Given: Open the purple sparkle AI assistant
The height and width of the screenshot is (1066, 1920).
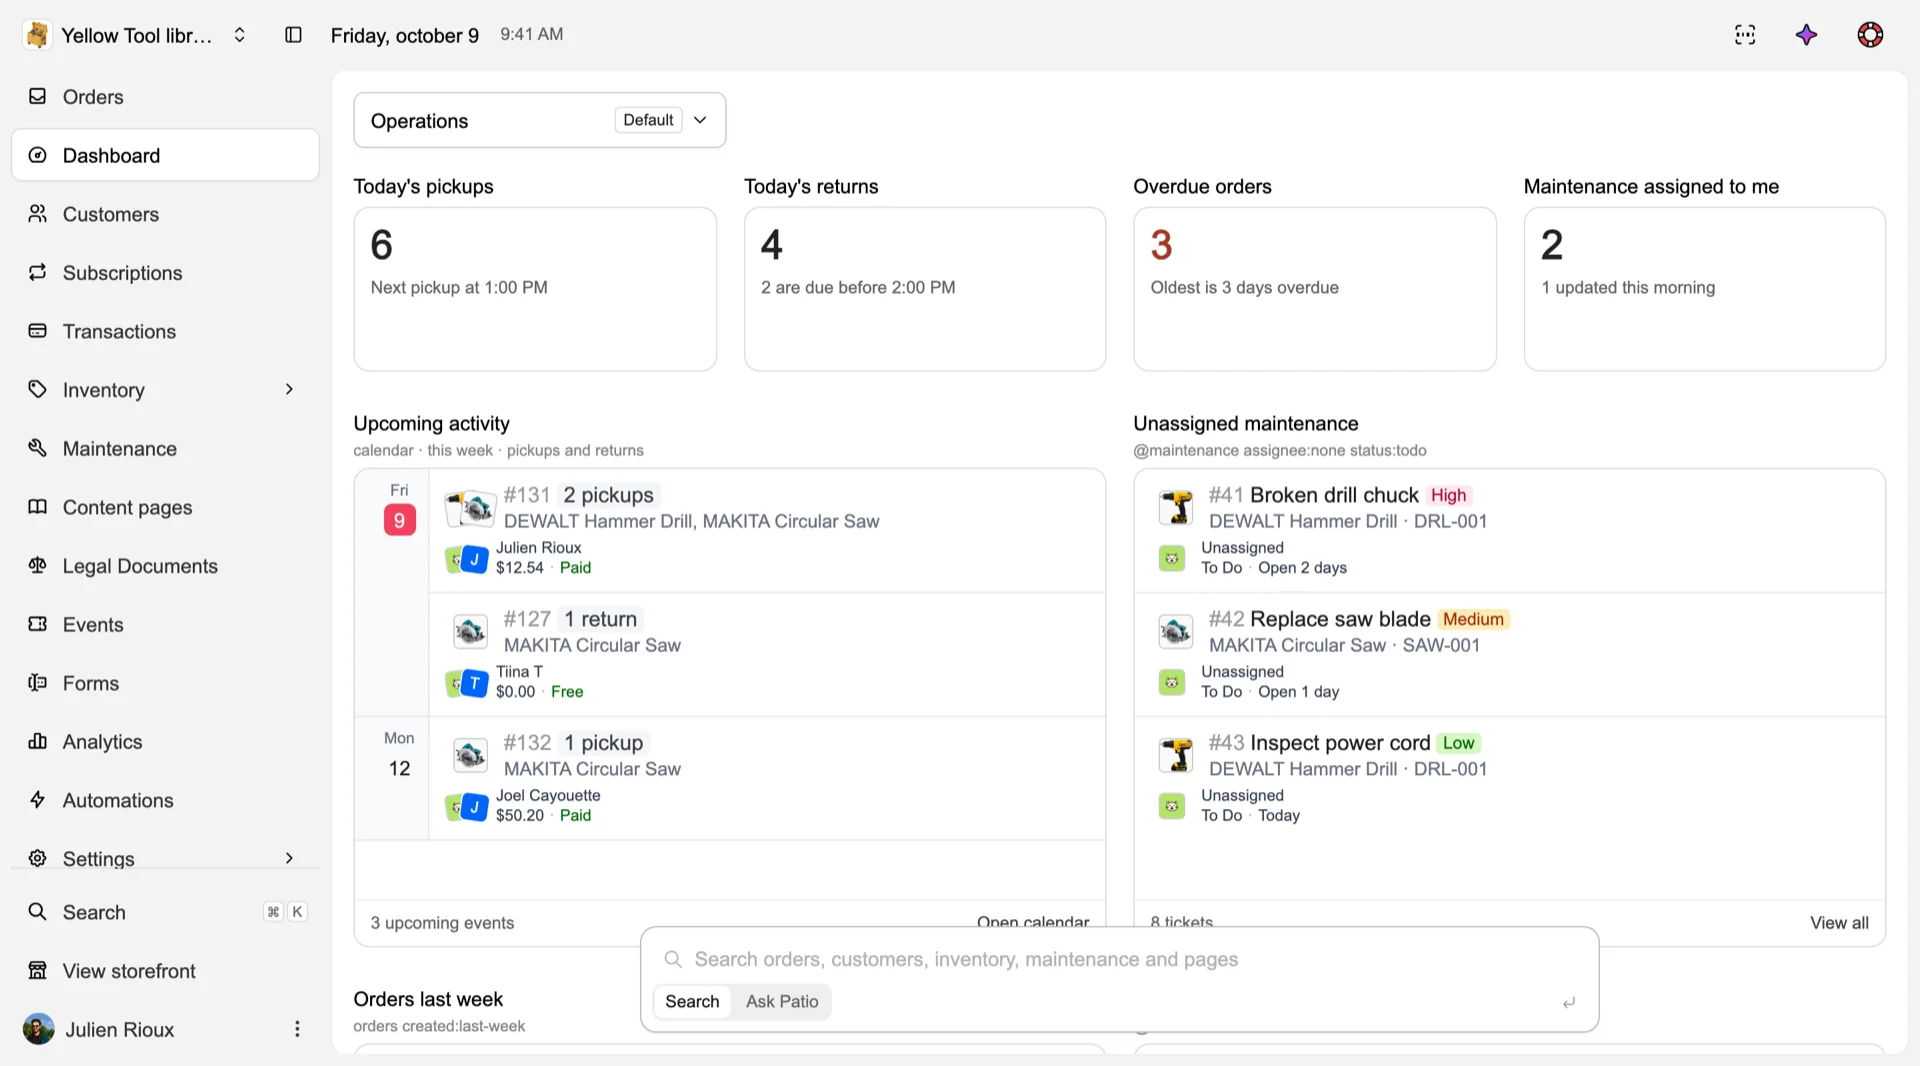Looking at the screenshot, I should (x=1806, y=35).
